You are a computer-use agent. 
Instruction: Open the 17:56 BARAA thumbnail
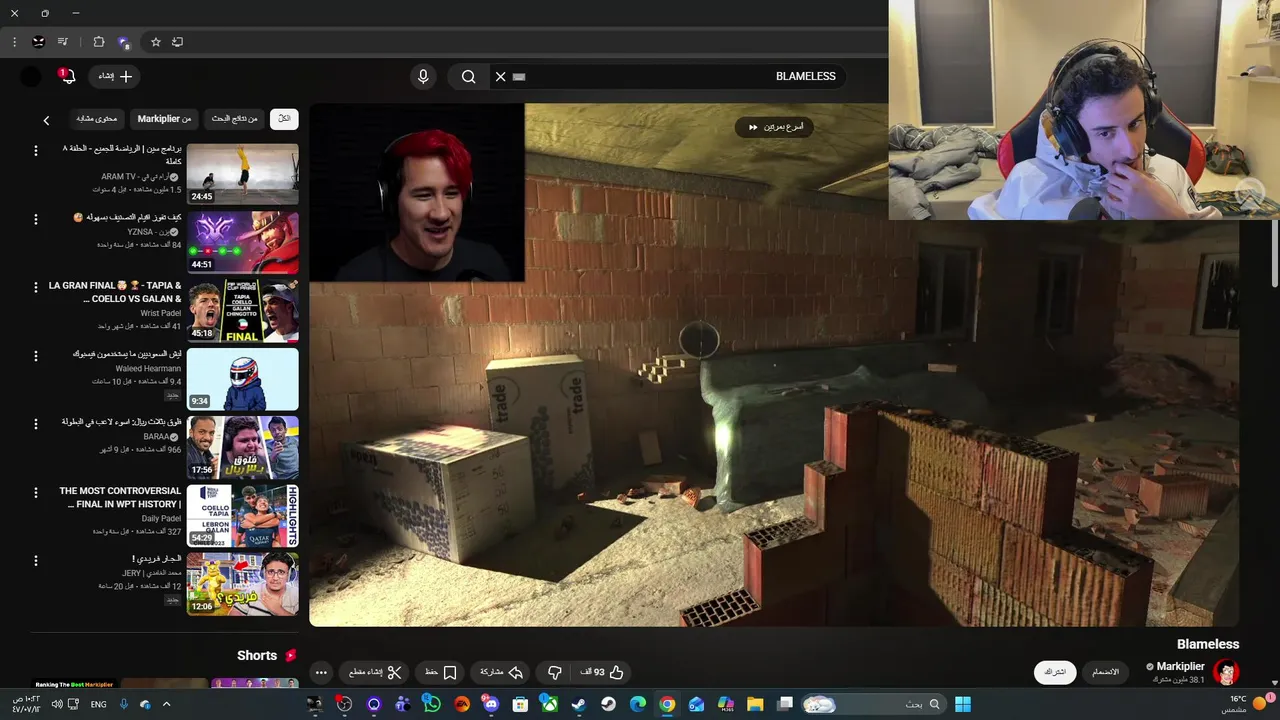[242, 447]
